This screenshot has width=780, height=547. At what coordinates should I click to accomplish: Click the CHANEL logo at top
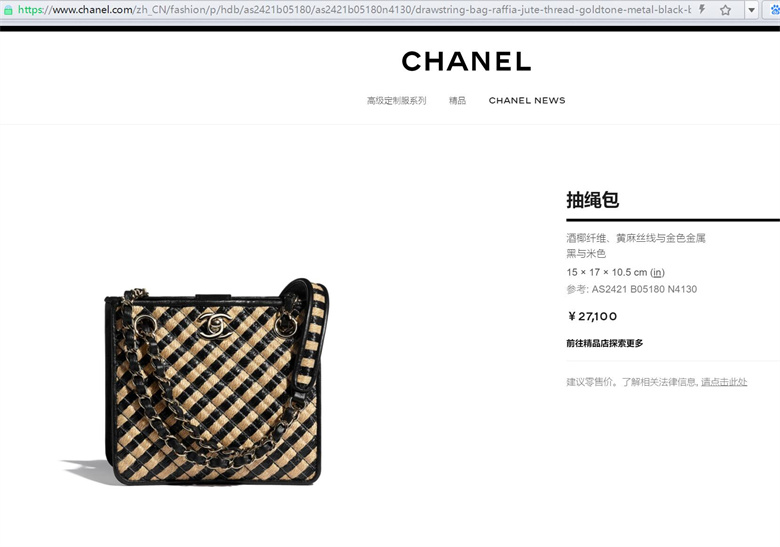pyautogui.click(x=466, y=62)
